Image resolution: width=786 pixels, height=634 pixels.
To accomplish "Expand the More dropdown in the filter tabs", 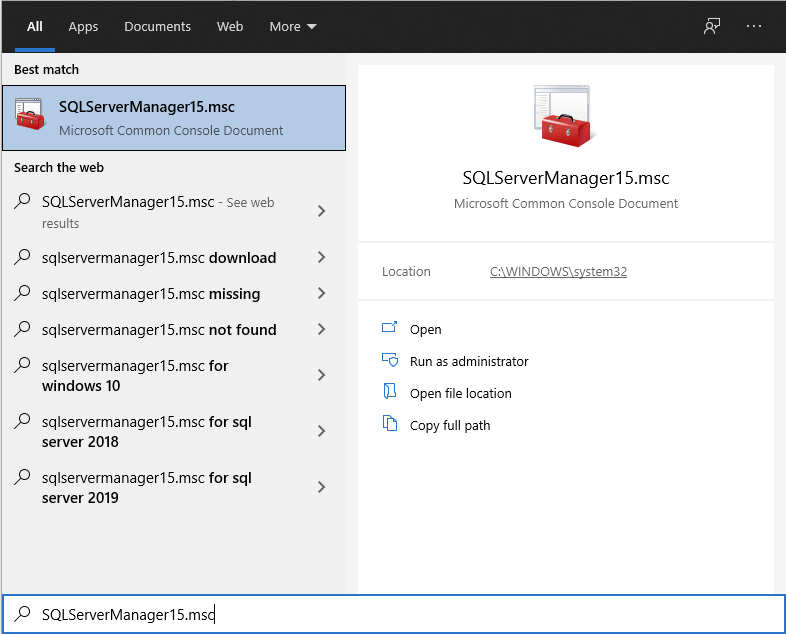I will [x=292, y=27].
